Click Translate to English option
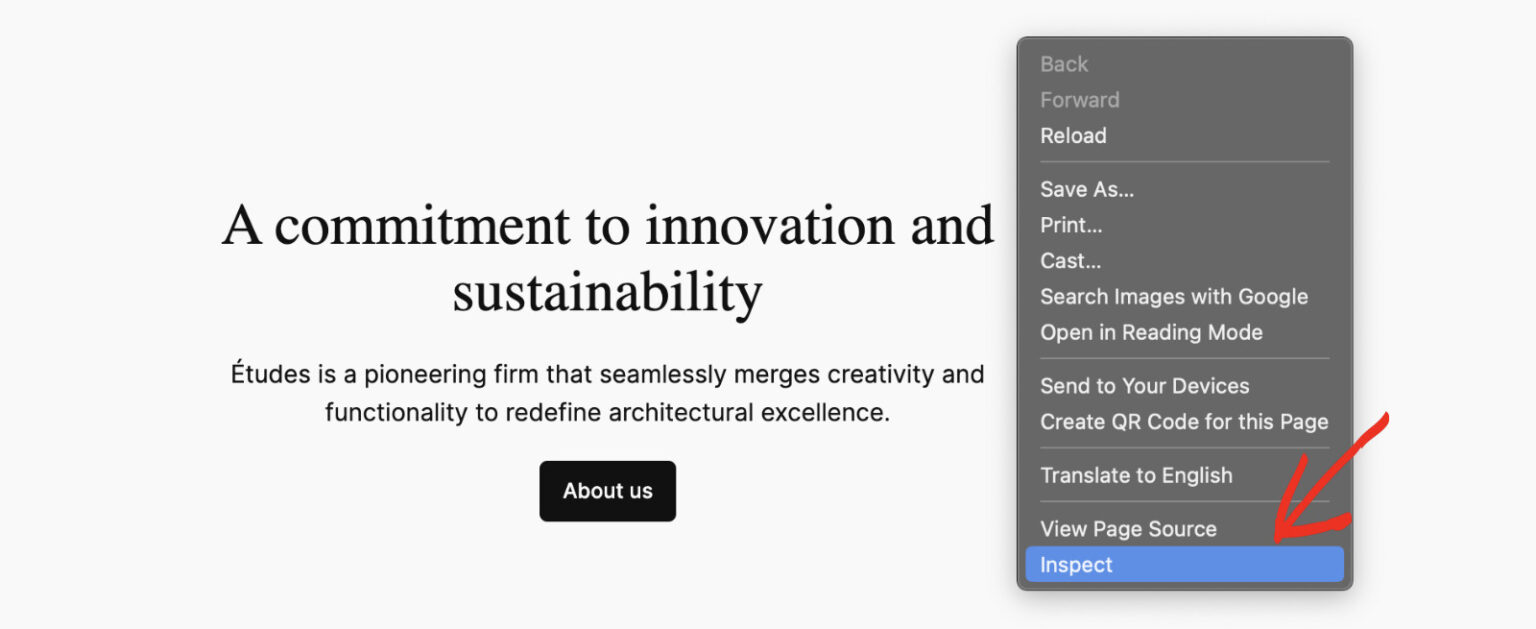The height and width of the screenshot is (629, 1536). point(1136,476)
